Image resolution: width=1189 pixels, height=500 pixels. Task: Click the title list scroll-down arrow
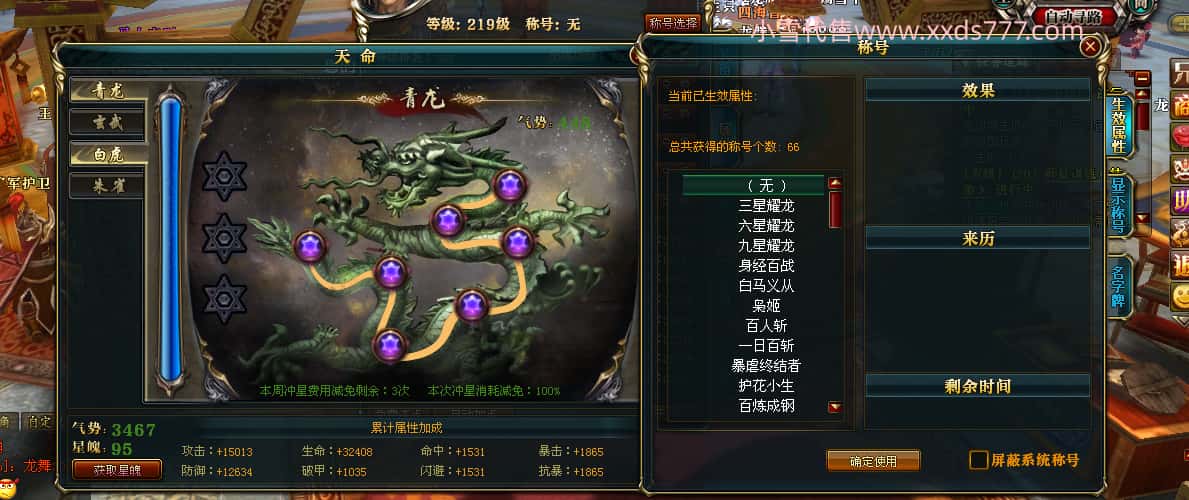point(835,407)
